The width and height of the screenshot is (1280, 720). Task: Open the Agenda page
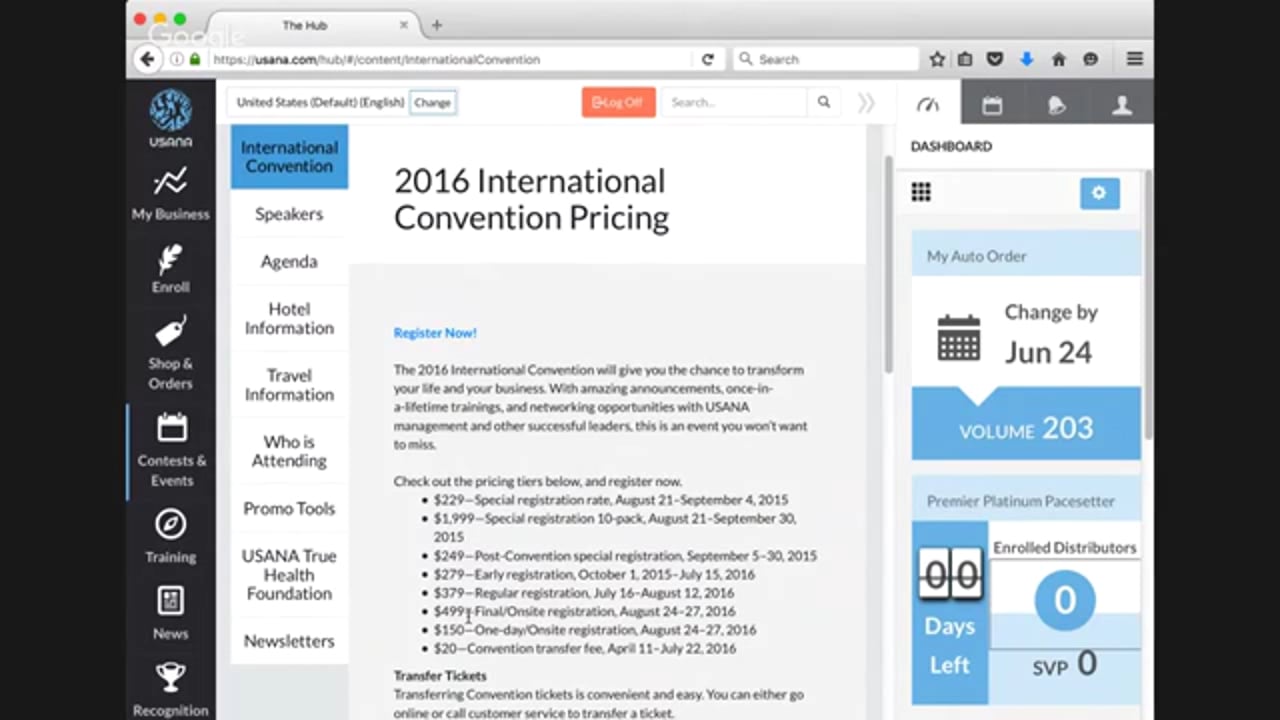point(289,261)
